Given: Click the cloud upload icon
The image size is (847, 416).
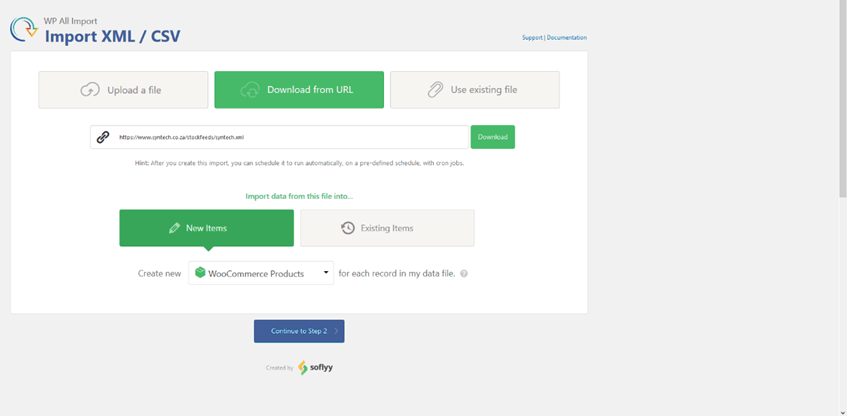Looking at the screenshot, I should coord(90,90).
